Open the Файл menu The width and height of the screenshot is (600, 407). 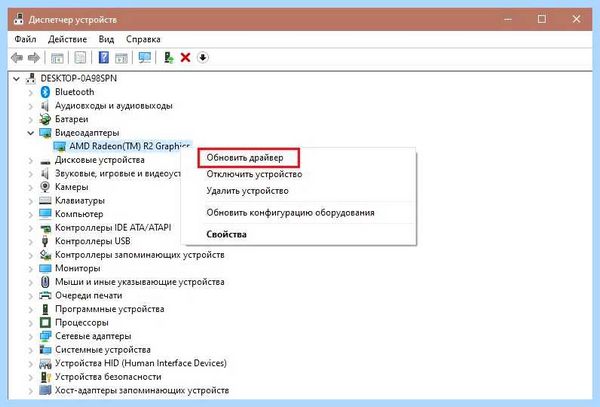pyautogui.click(x=25, y=39)
